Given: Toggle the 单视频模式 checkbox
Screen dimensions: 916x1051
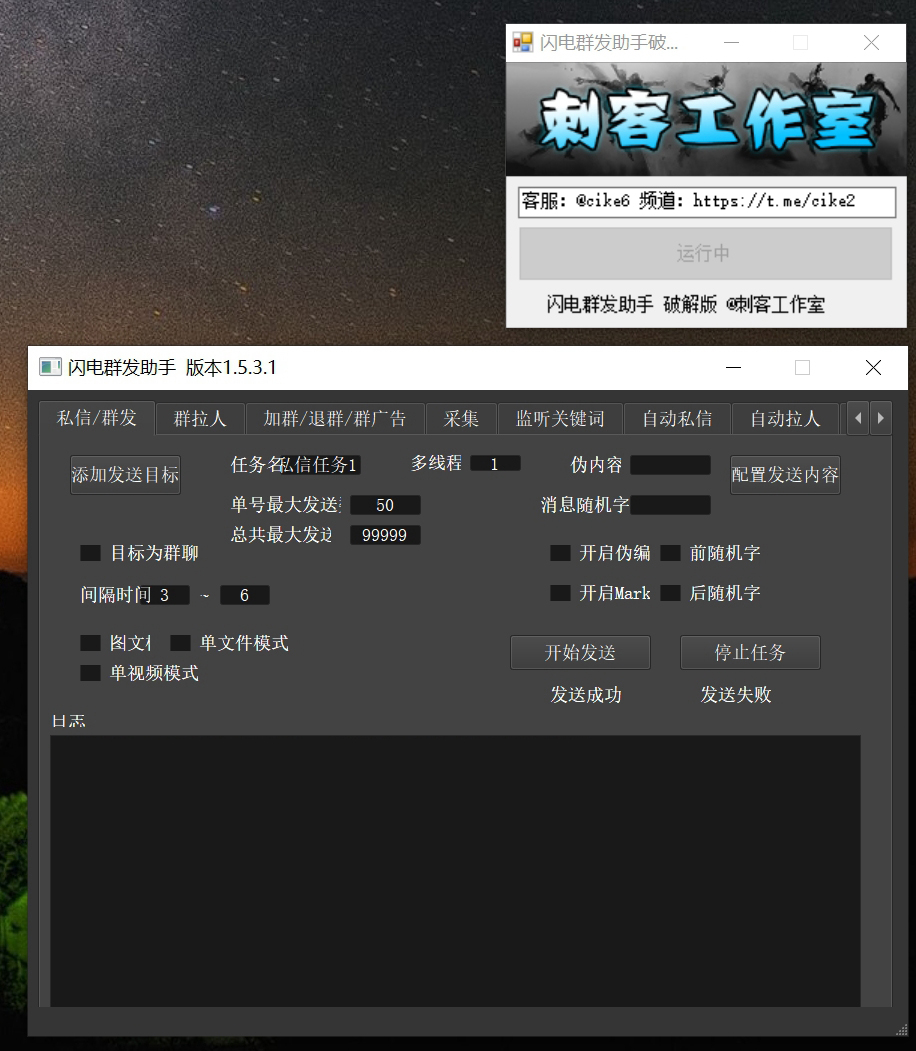Looking at the screenshot, I should pyautogui.click(x=90, y=672).
